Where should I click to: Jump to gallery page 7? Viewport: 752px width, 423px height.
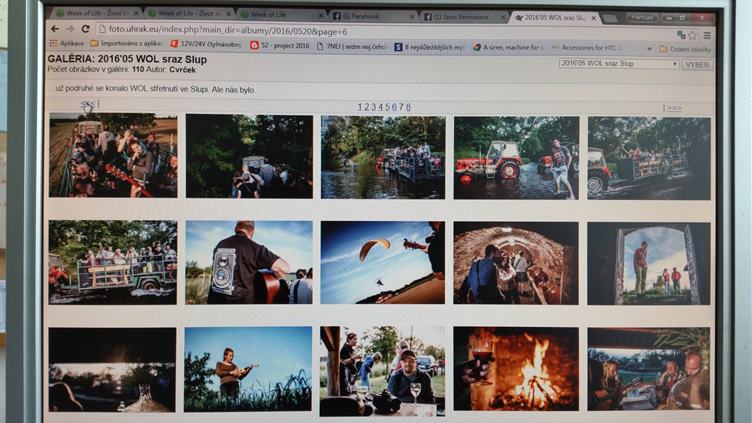[x=401, y=107]
